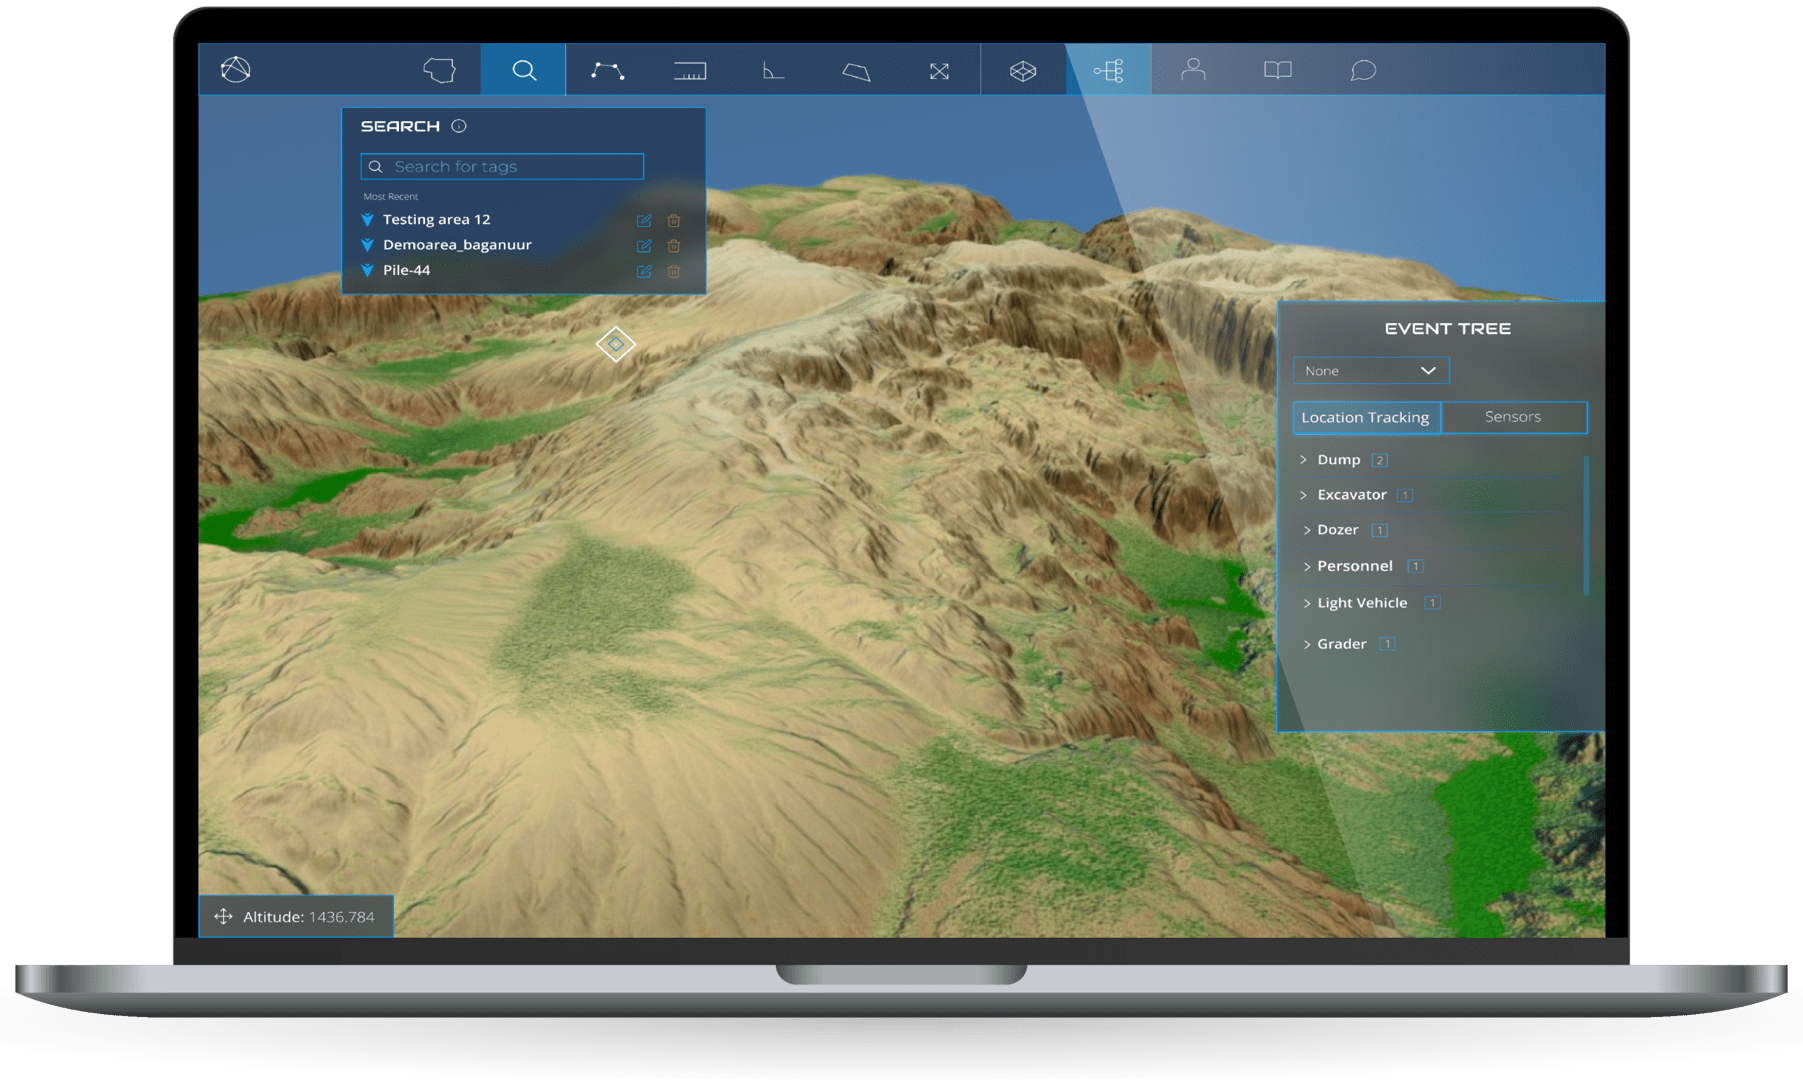Screen dimensions: 1803x1080
Task: Select the angle measurement tool
Action: (773, 70)
